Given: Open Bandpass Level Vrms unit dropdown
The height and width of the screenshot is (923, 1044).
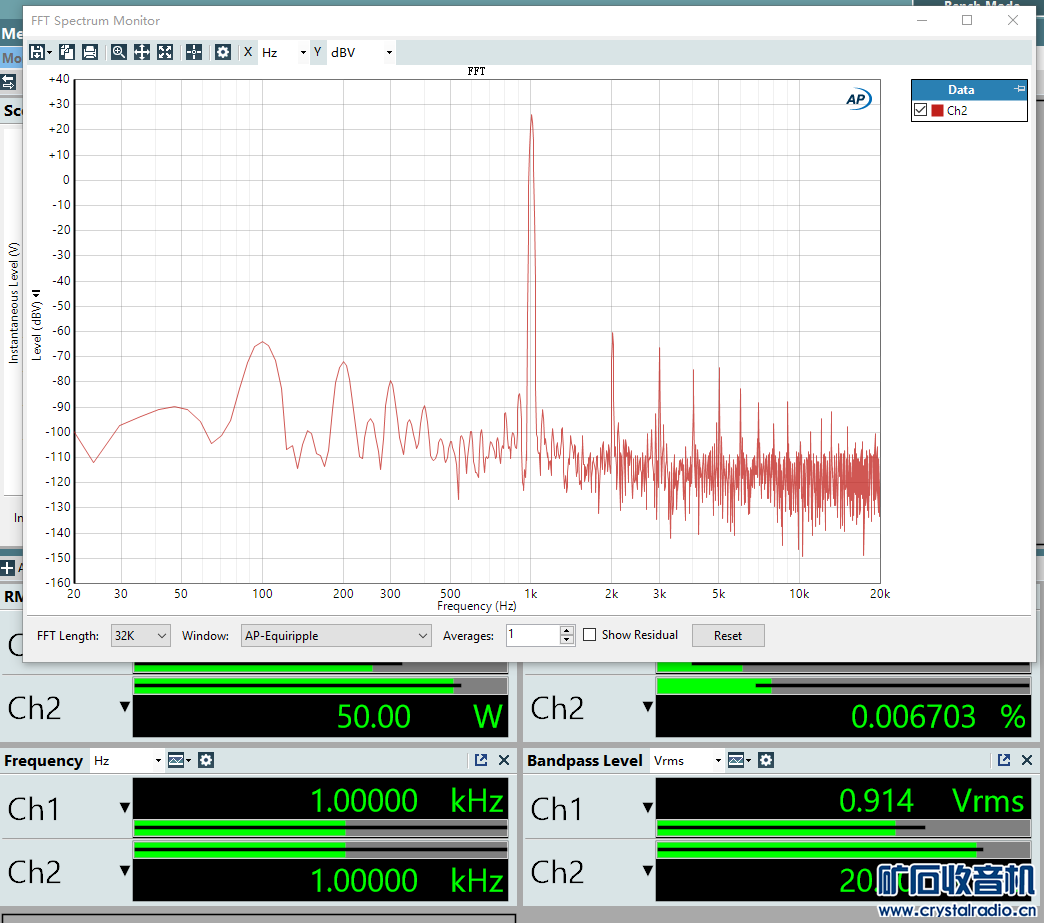Looking at the screenshot, I should [x=685, y=761].
